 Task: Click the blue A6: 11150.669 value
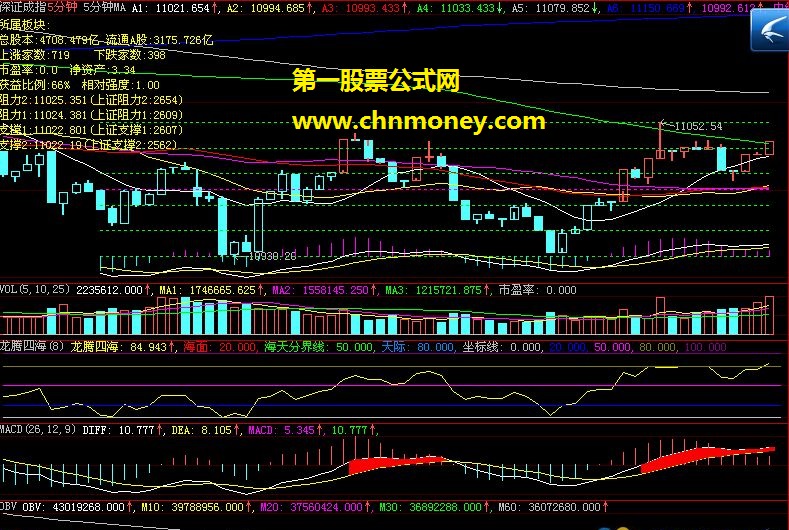(650, 8)
